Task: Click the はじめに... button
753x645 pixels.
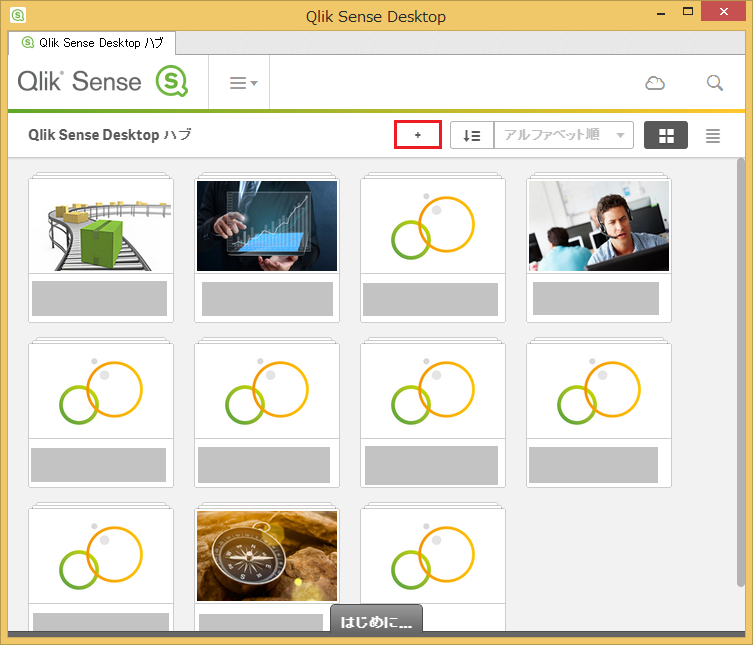Action: pos(376,622)
